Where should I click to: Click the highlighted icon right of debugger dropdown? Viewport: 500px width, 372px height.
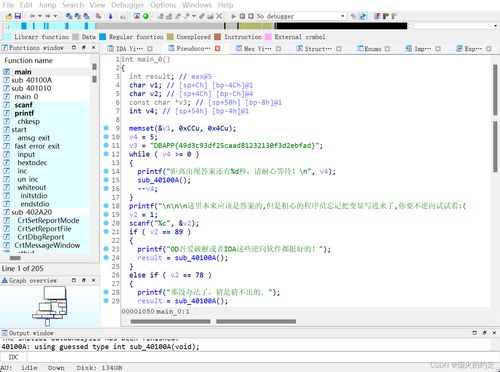(x=363, y=16)
